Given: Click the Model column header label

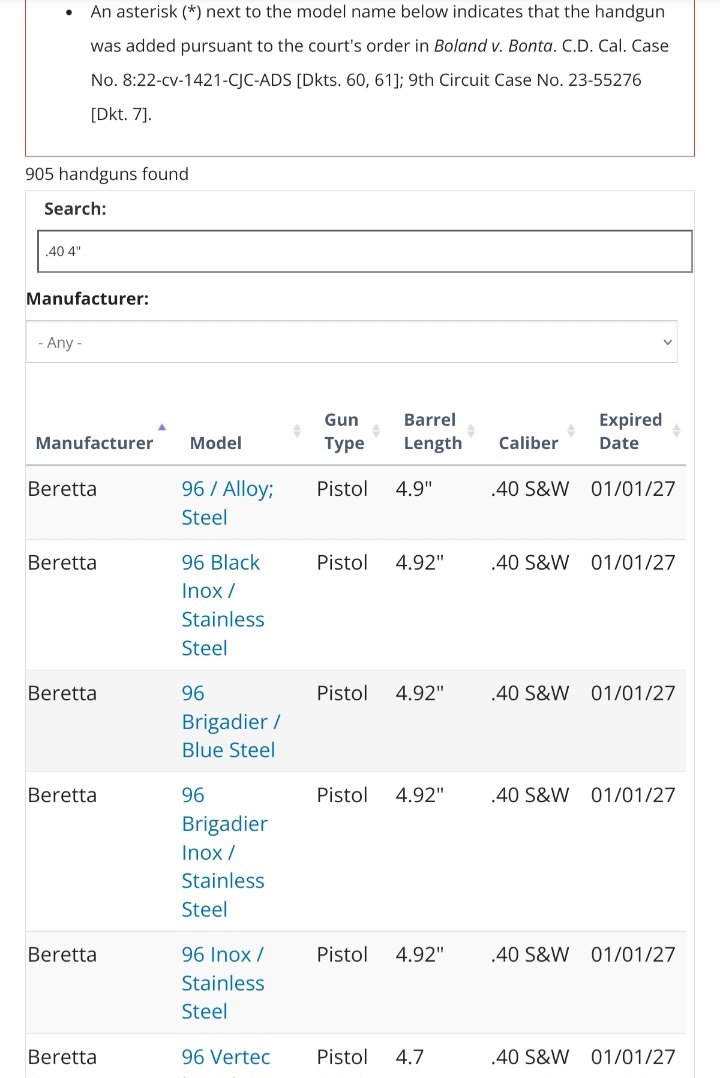Looking at the screenshot, I should [x=216, y=442].
